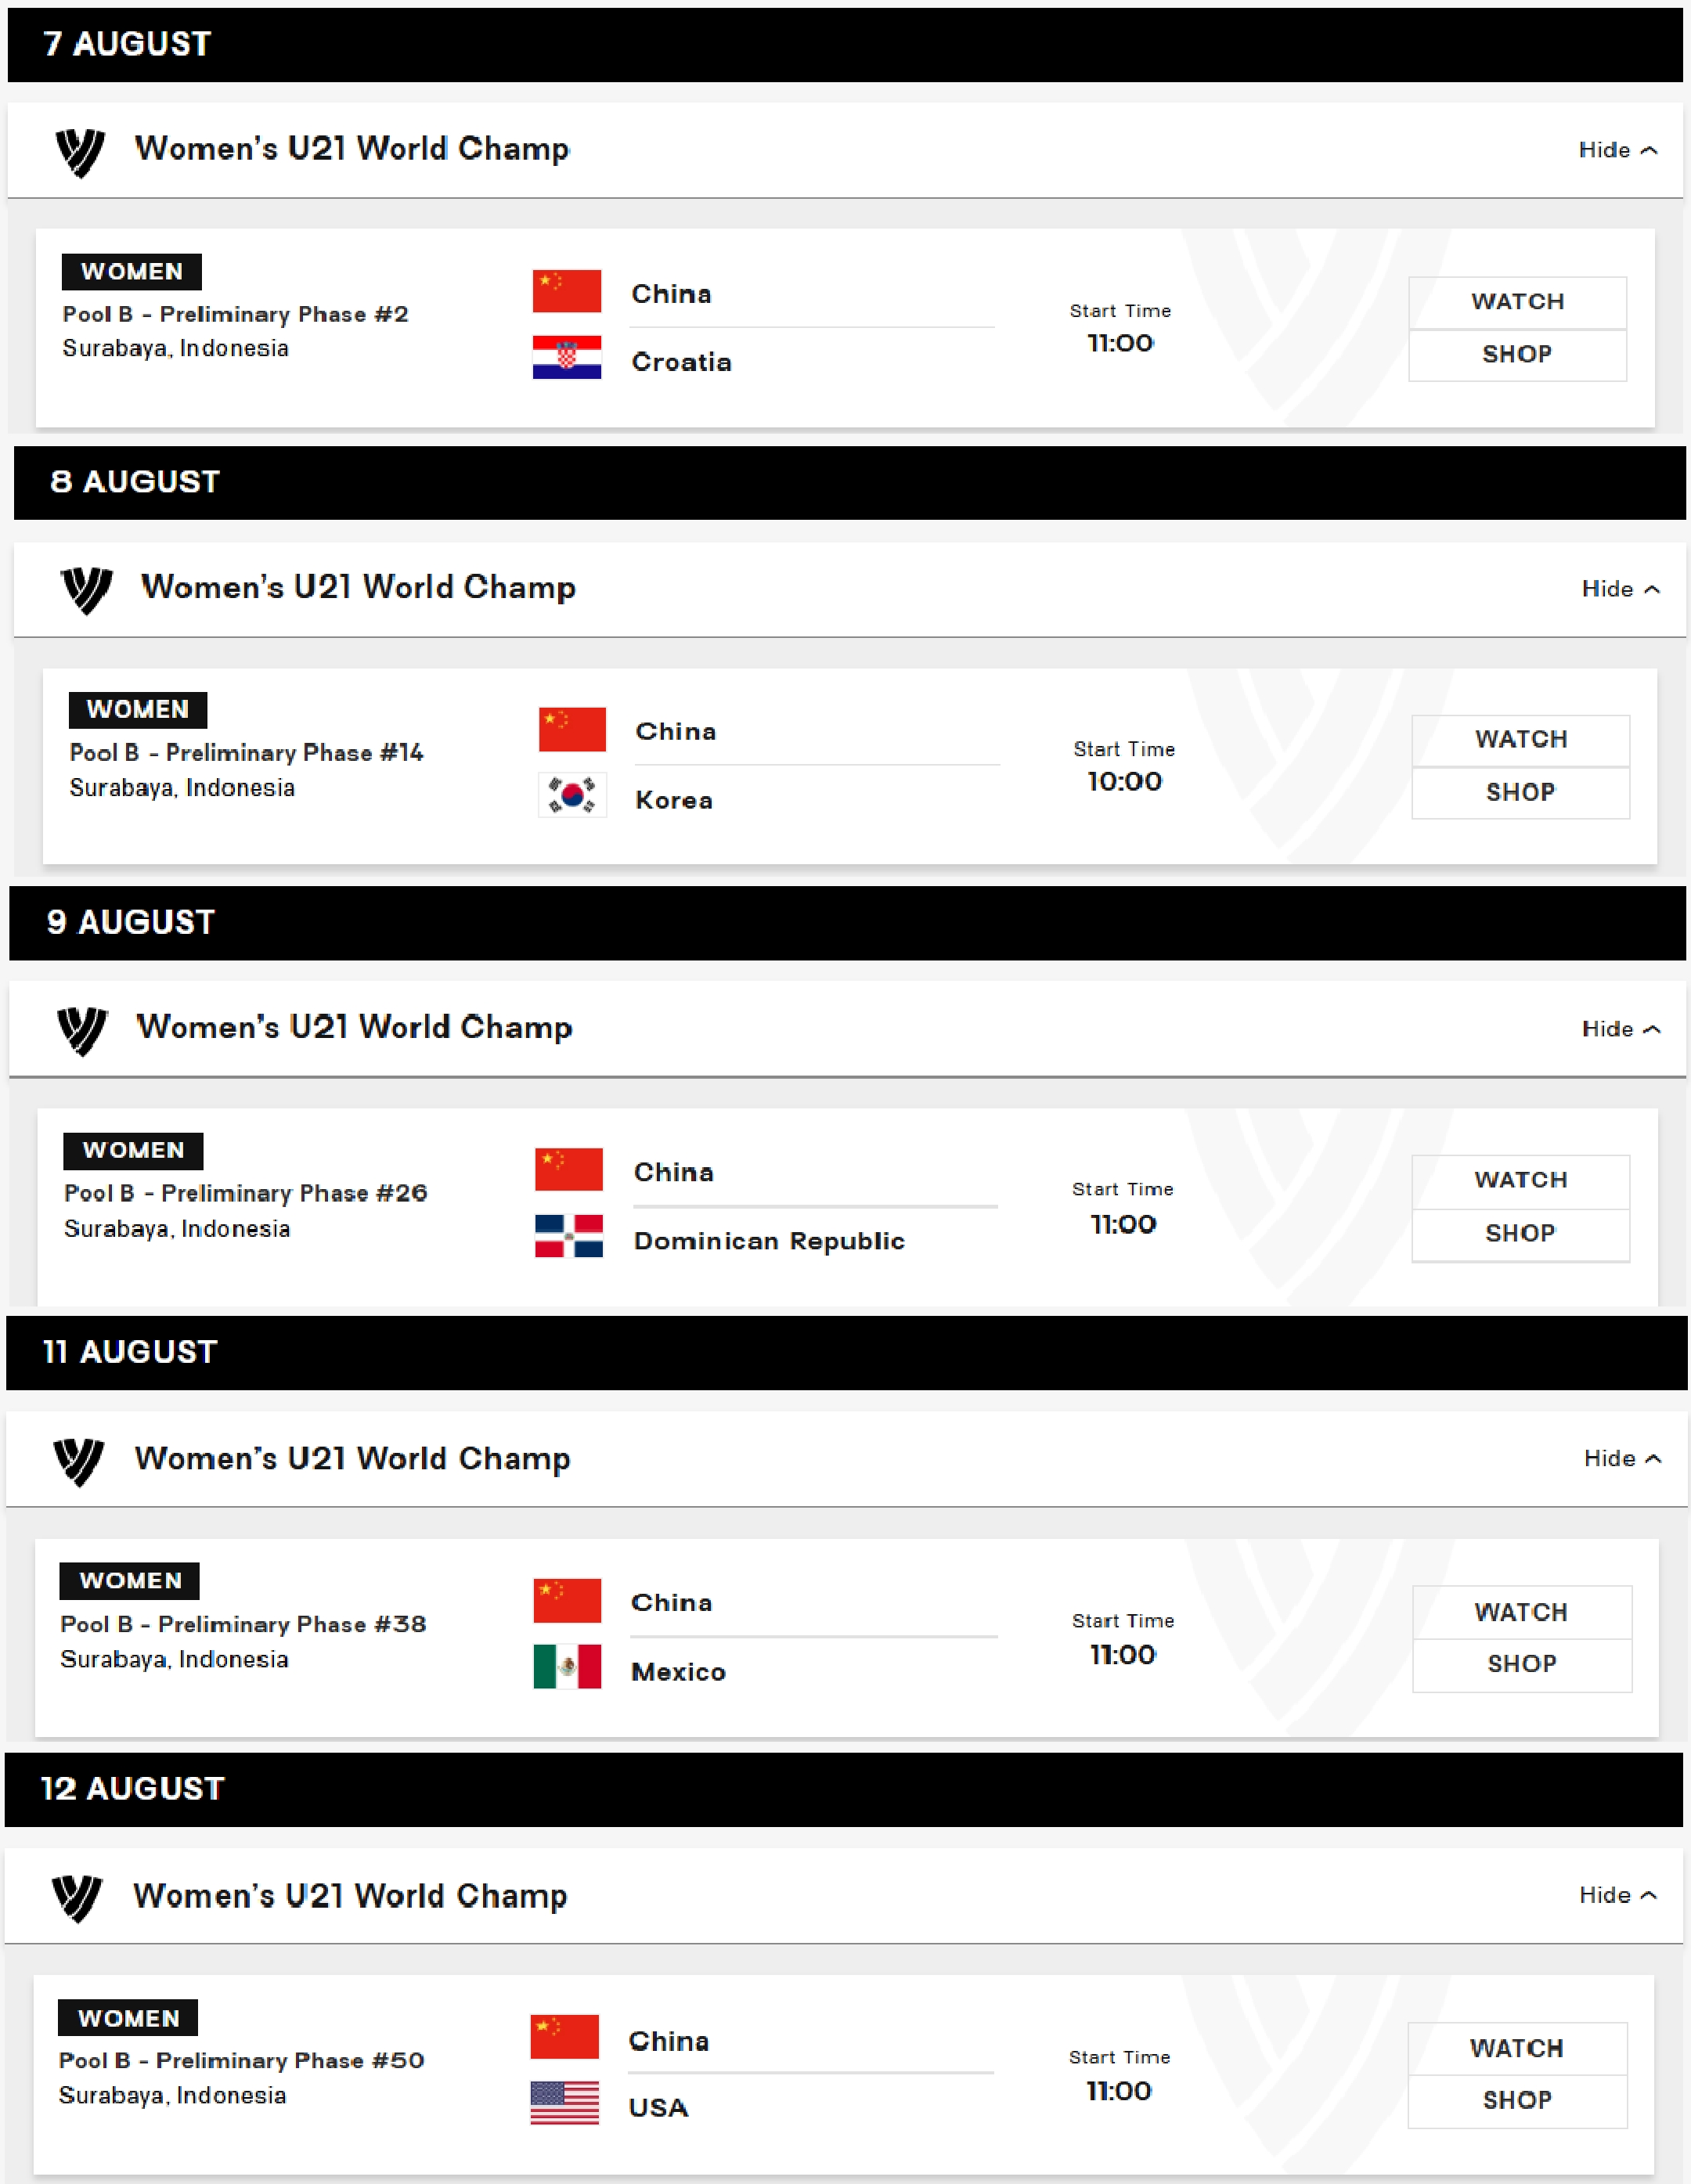Image resolution: width=1691 pixels, height=2184 pixels.
Task: Watch the China vs USA match
Action: tap(1517, 2049)
